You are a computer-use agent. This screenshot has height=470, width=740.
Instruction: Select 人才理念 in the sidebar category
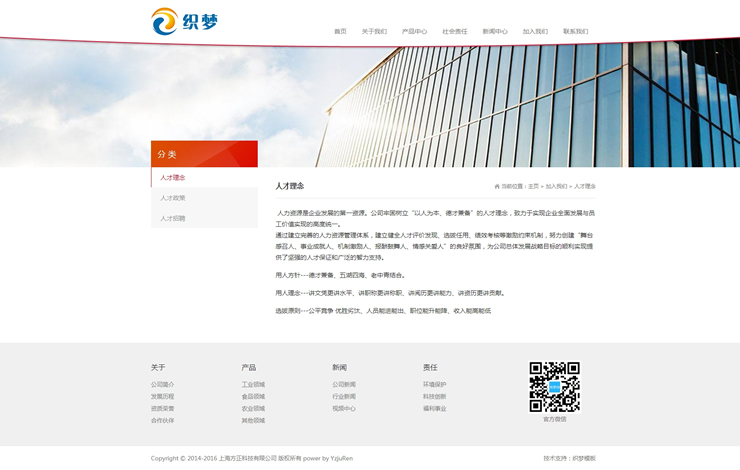(173, 177)
